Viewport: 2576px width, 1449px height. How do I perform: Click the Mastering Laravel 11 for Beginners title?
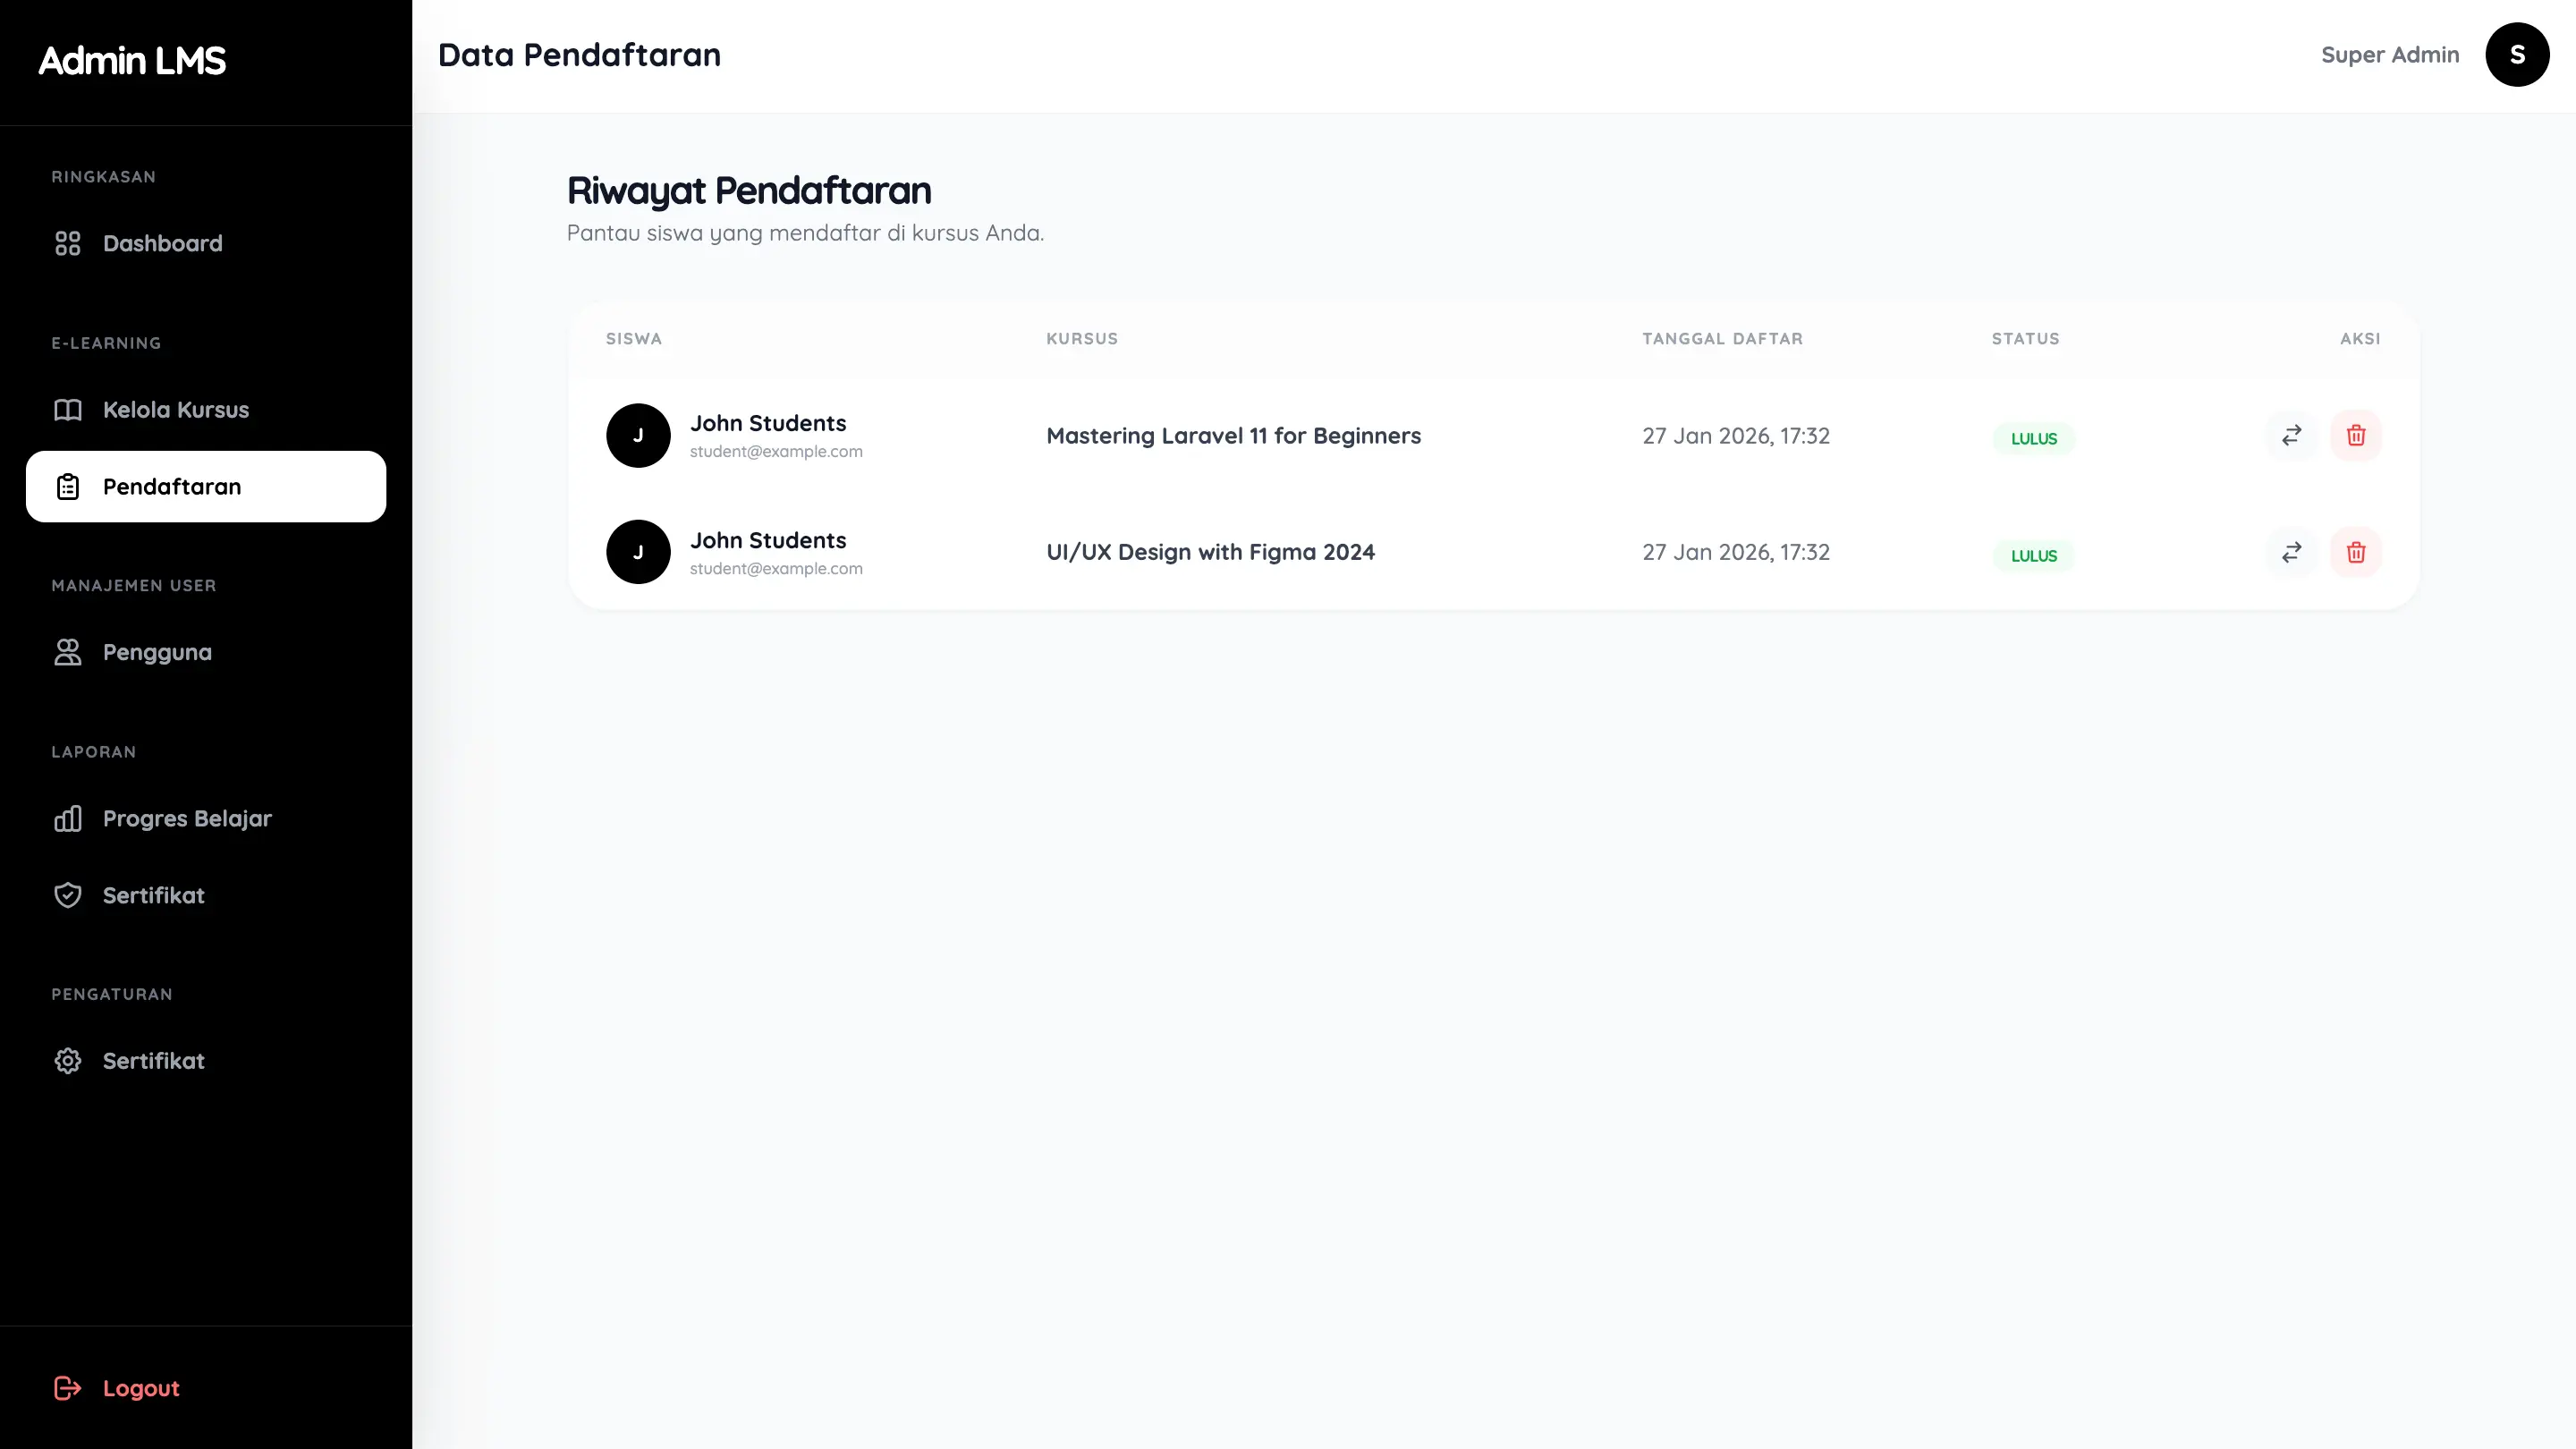[1233, 436]
